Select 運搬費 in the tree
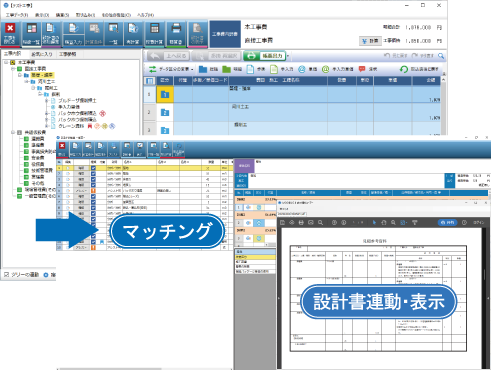 [38, 139]
